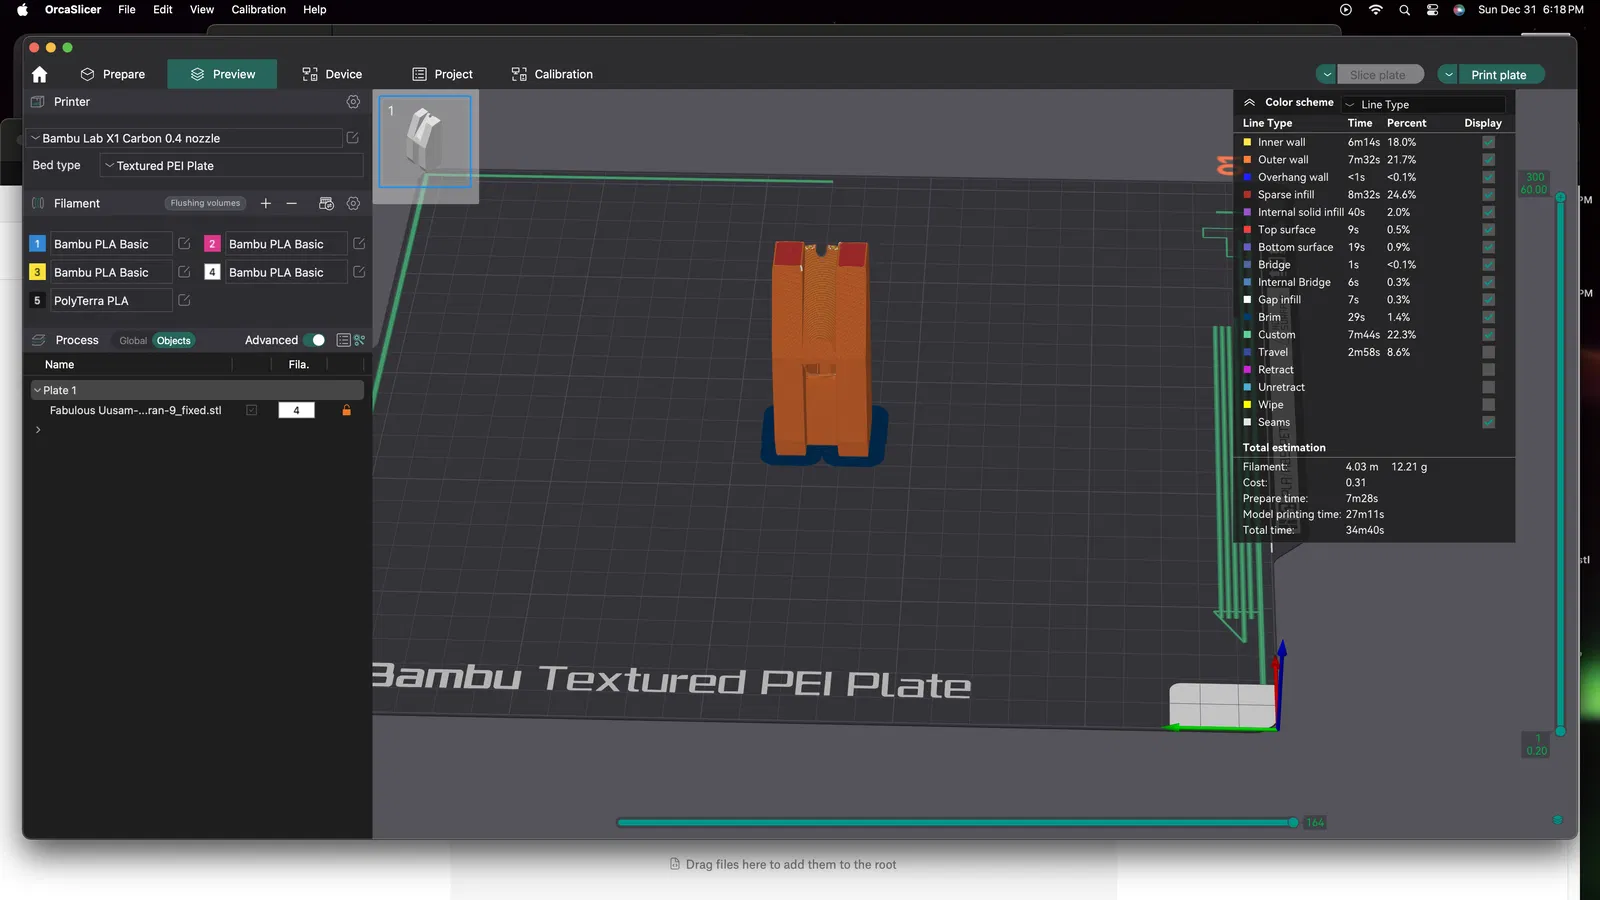Toggle Inner wall display checkbox

(1488, 142)
